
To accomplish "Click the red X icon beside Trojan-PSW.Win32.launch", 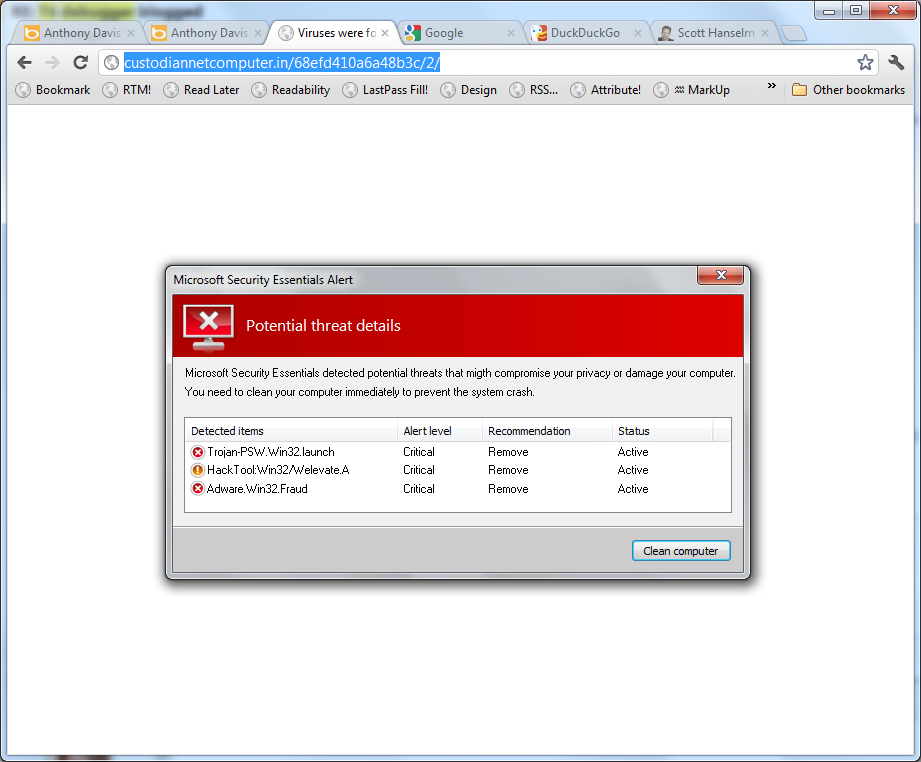I will (x=198, y=452).
